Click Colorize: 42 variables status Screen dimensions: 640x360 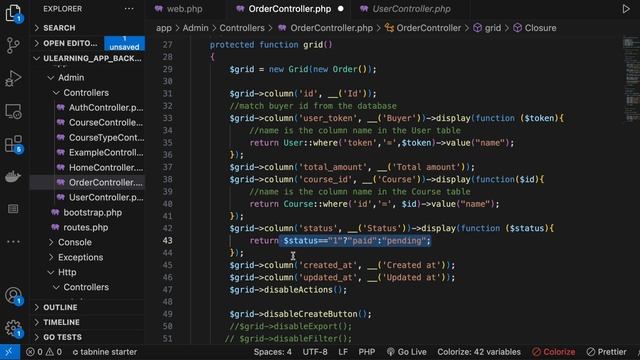pos(479,352)
